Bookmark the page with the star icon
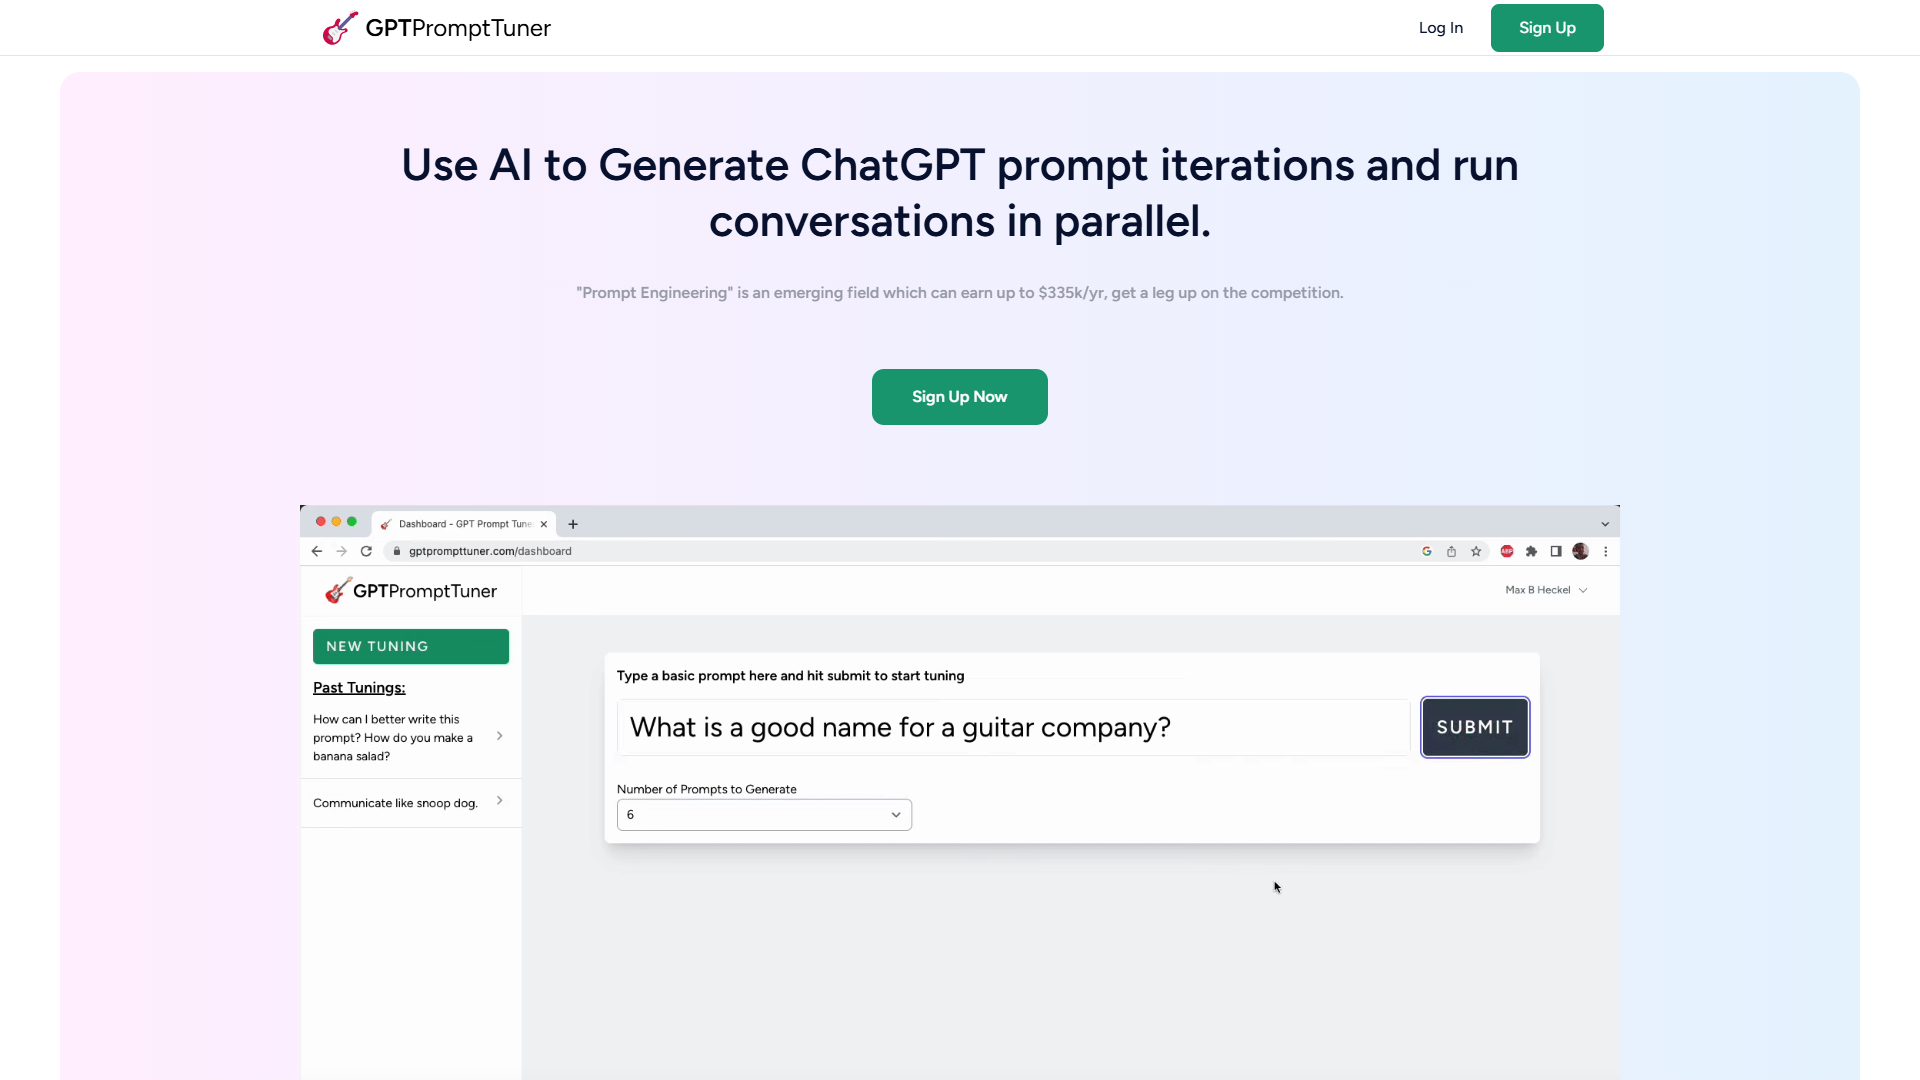 [1477, 551]
